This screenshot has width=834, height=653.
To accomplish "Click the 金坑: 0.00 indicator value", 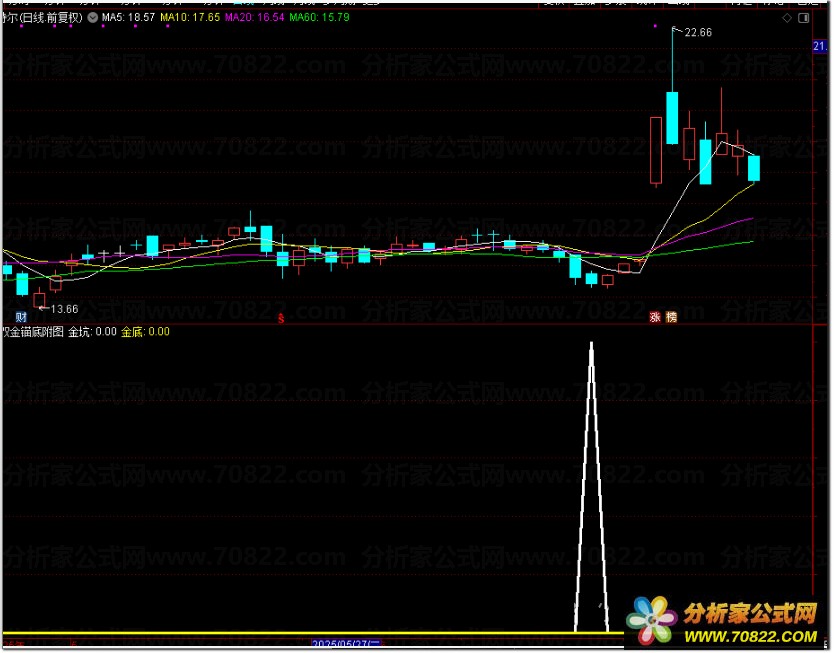I will [x=93, y=332].
